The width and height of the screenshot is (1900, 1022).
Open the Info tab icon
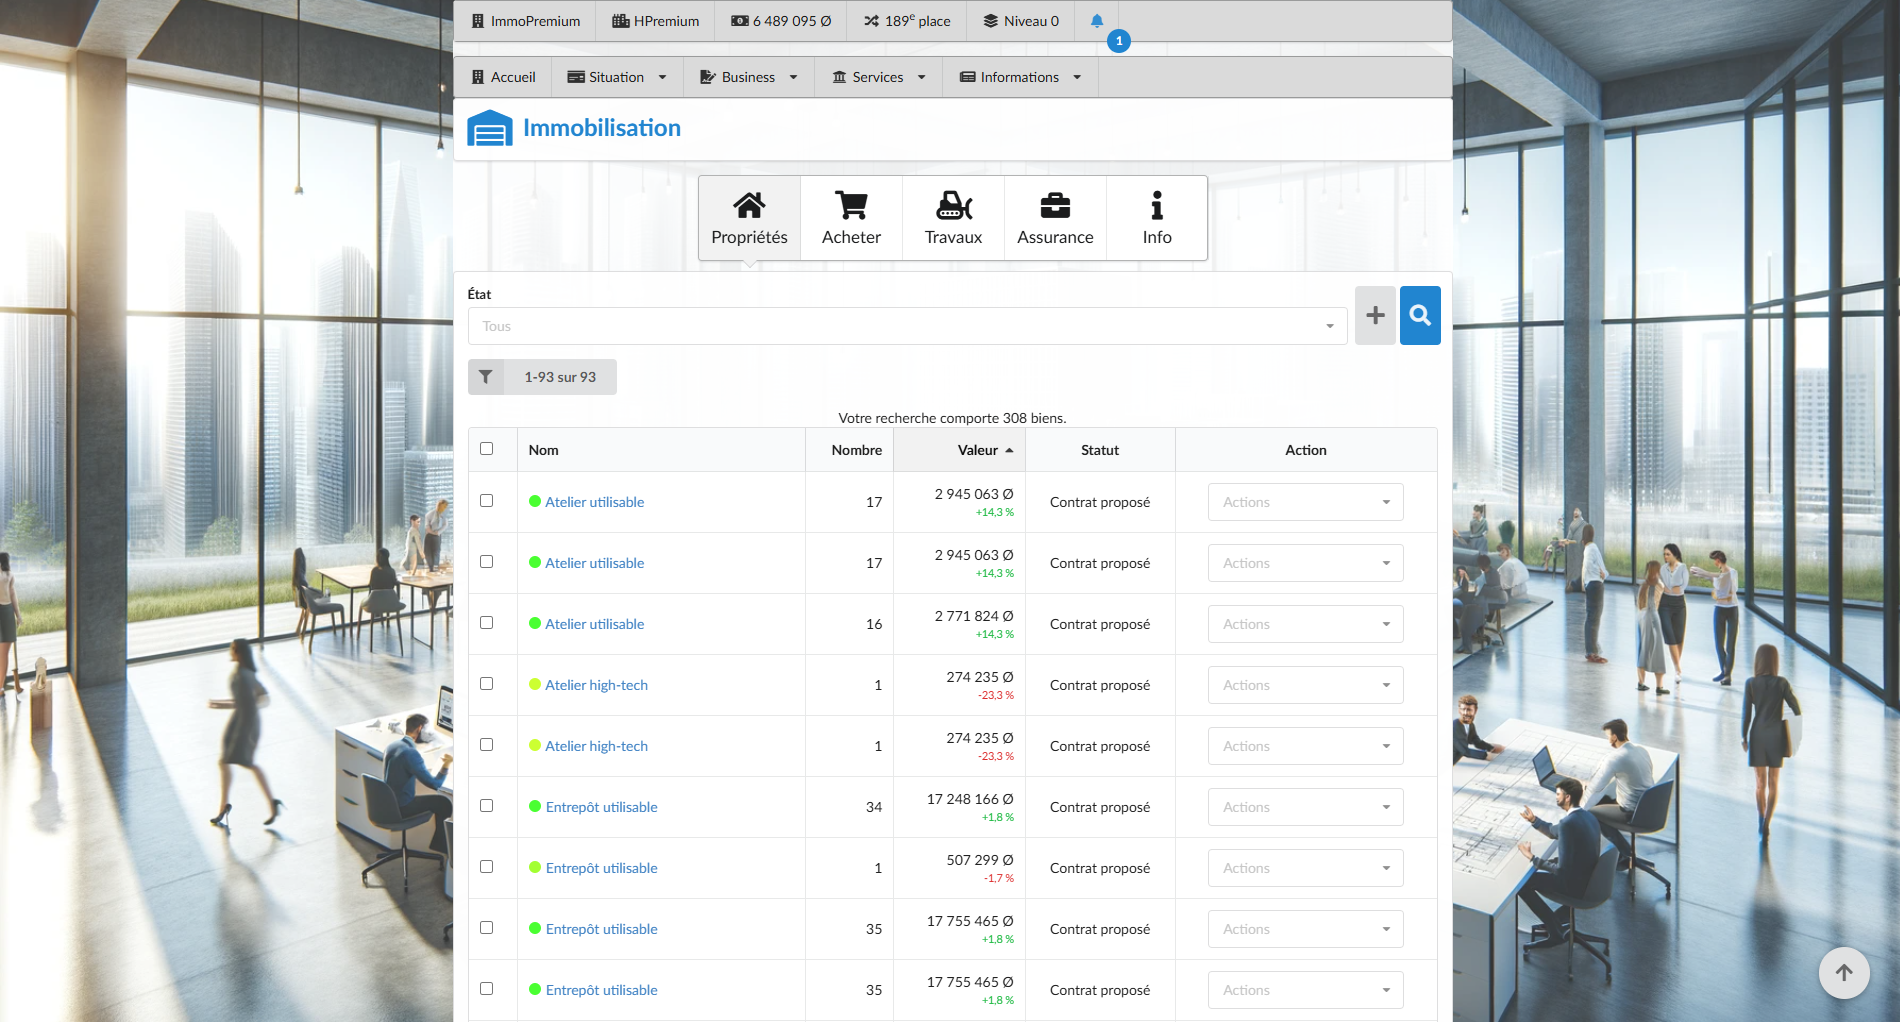pos(1156,218)
